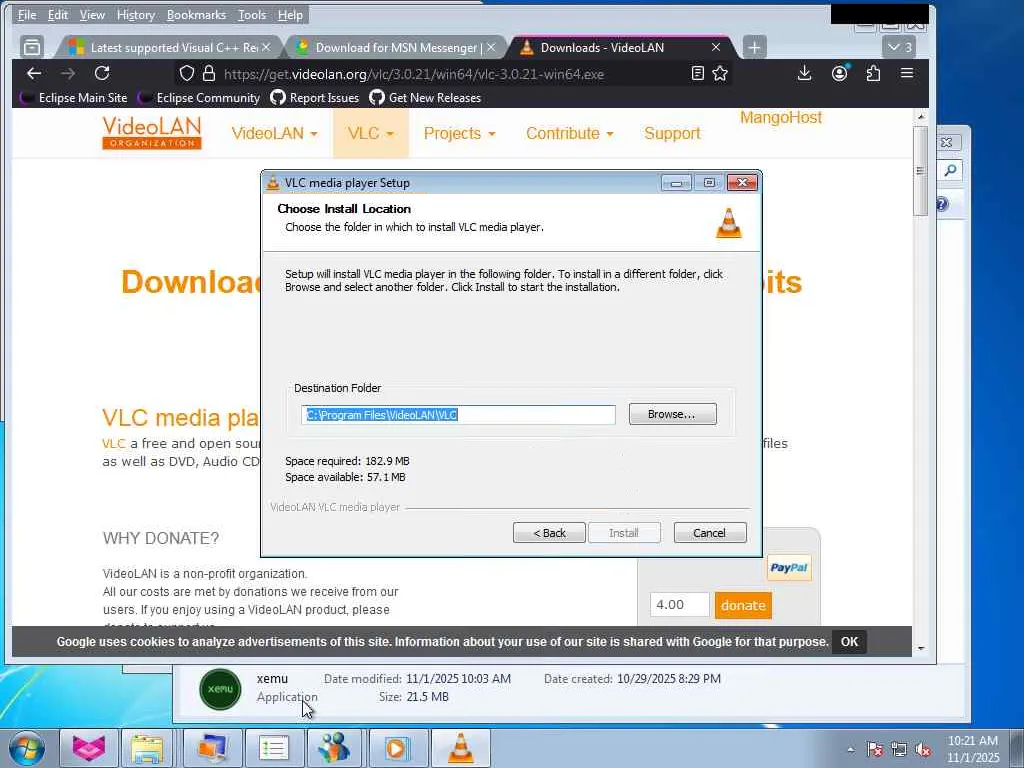Viewport: 1024px width, 768px height.
Task: Open the Edit menu
Action: click(x=57, y=14)
